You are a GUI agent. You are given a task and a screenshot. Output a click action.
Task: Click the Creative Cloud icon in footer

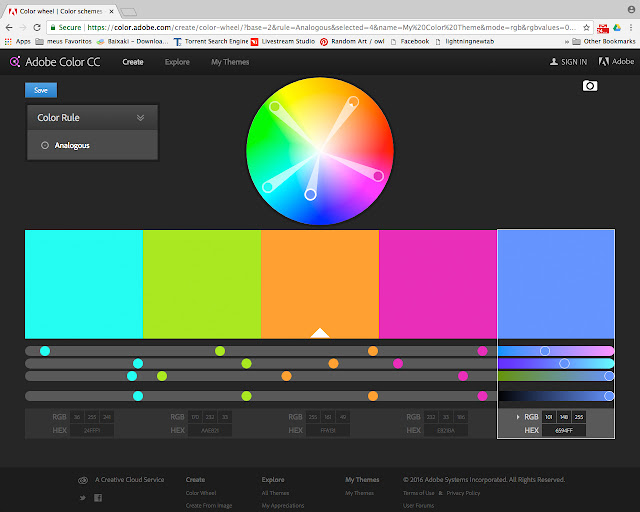coord(83,480)
